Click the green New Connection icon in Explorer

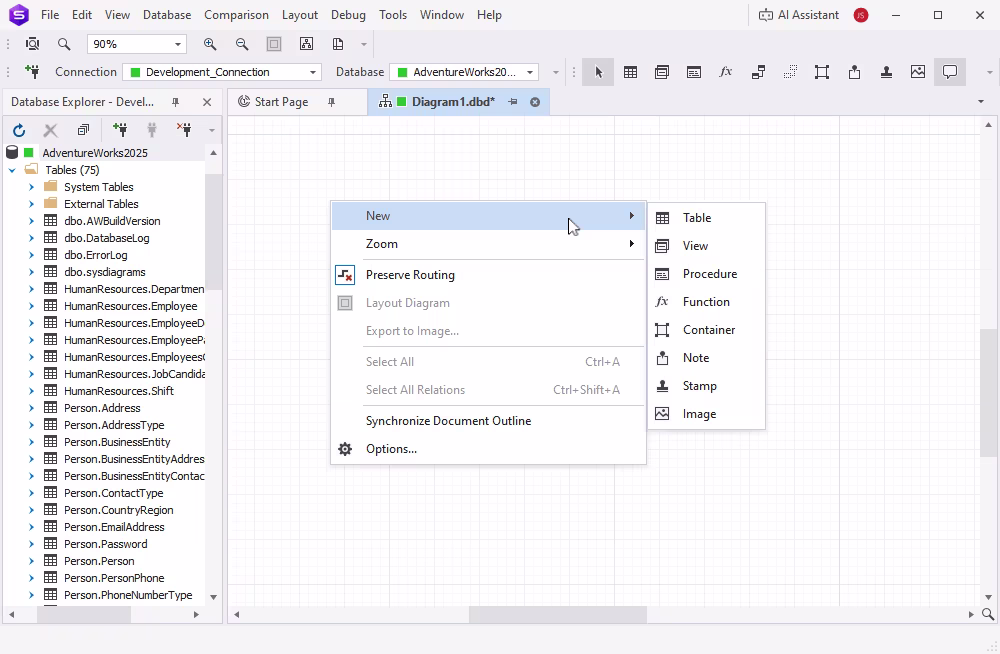120,130
